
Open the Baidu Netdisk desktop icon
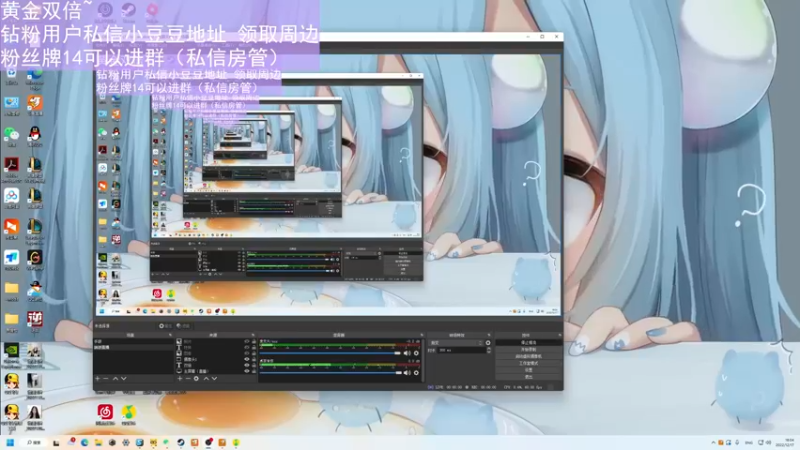click(11, 197)
